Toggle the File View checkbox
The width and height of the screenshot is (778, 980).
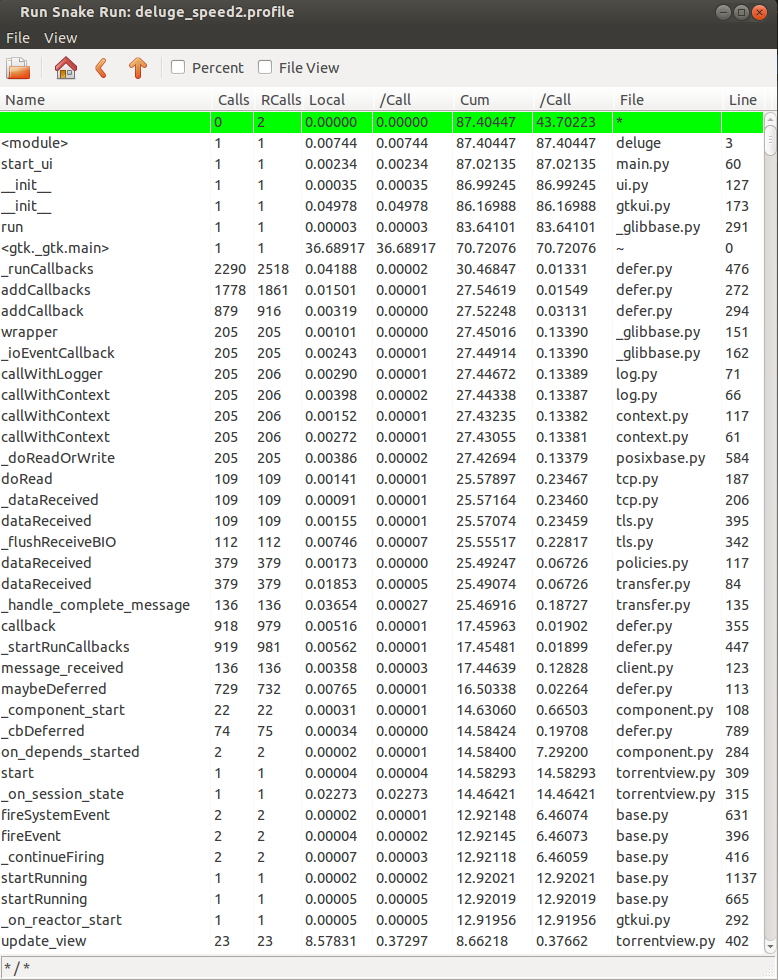coord(265,68)
